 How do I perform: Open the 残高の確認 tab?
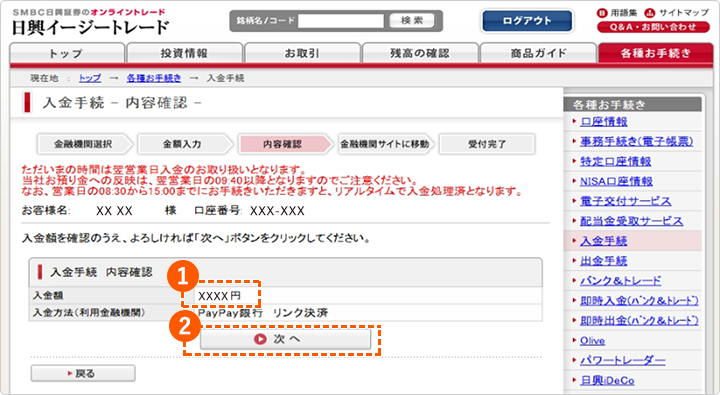[x=420, y=53]
